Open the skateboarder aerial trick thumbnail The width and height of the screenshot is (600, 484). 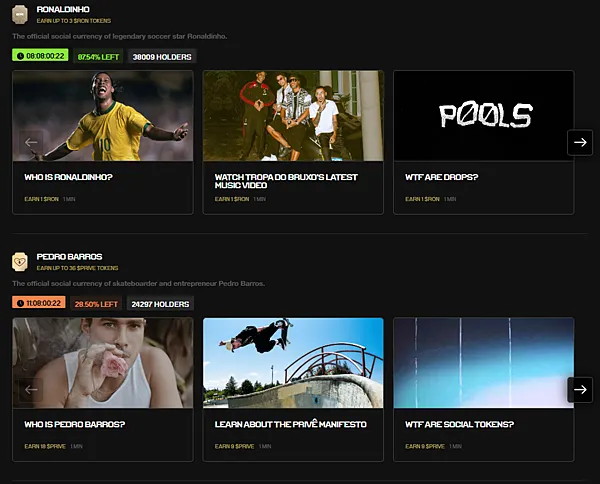[x=293, y=363]
